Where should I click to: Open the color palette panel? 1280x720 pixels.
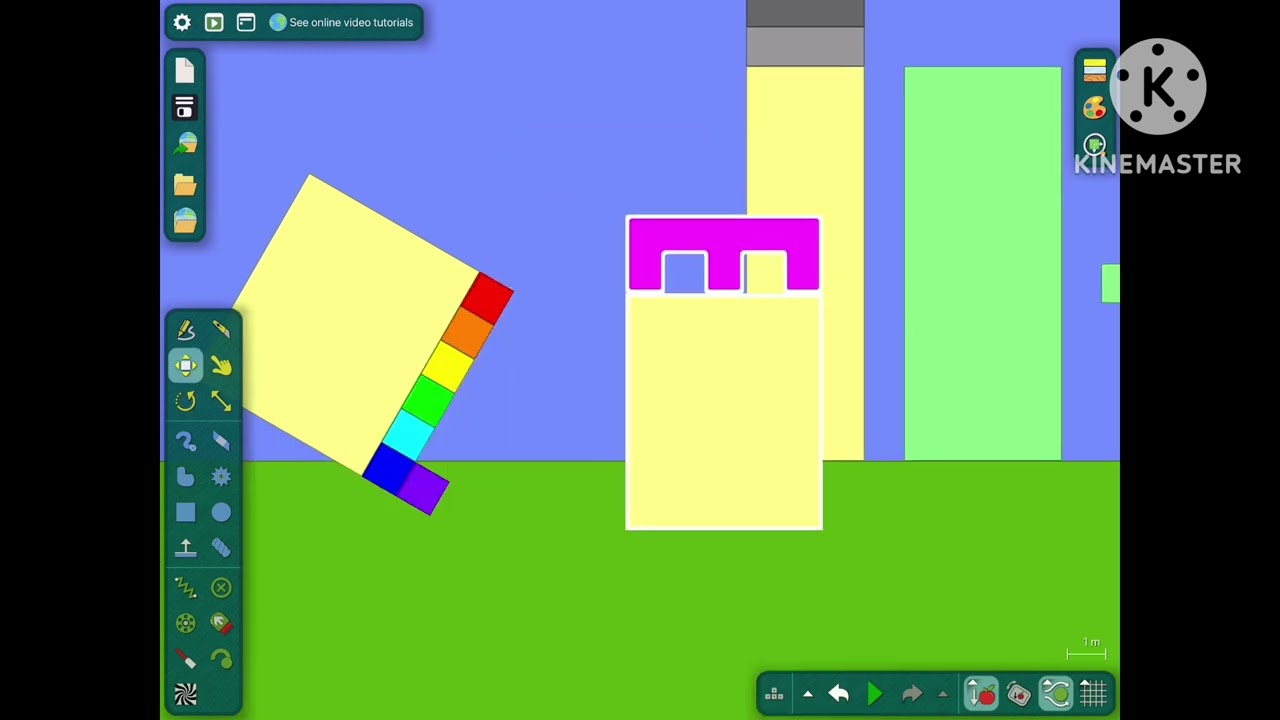[1095, 107]
